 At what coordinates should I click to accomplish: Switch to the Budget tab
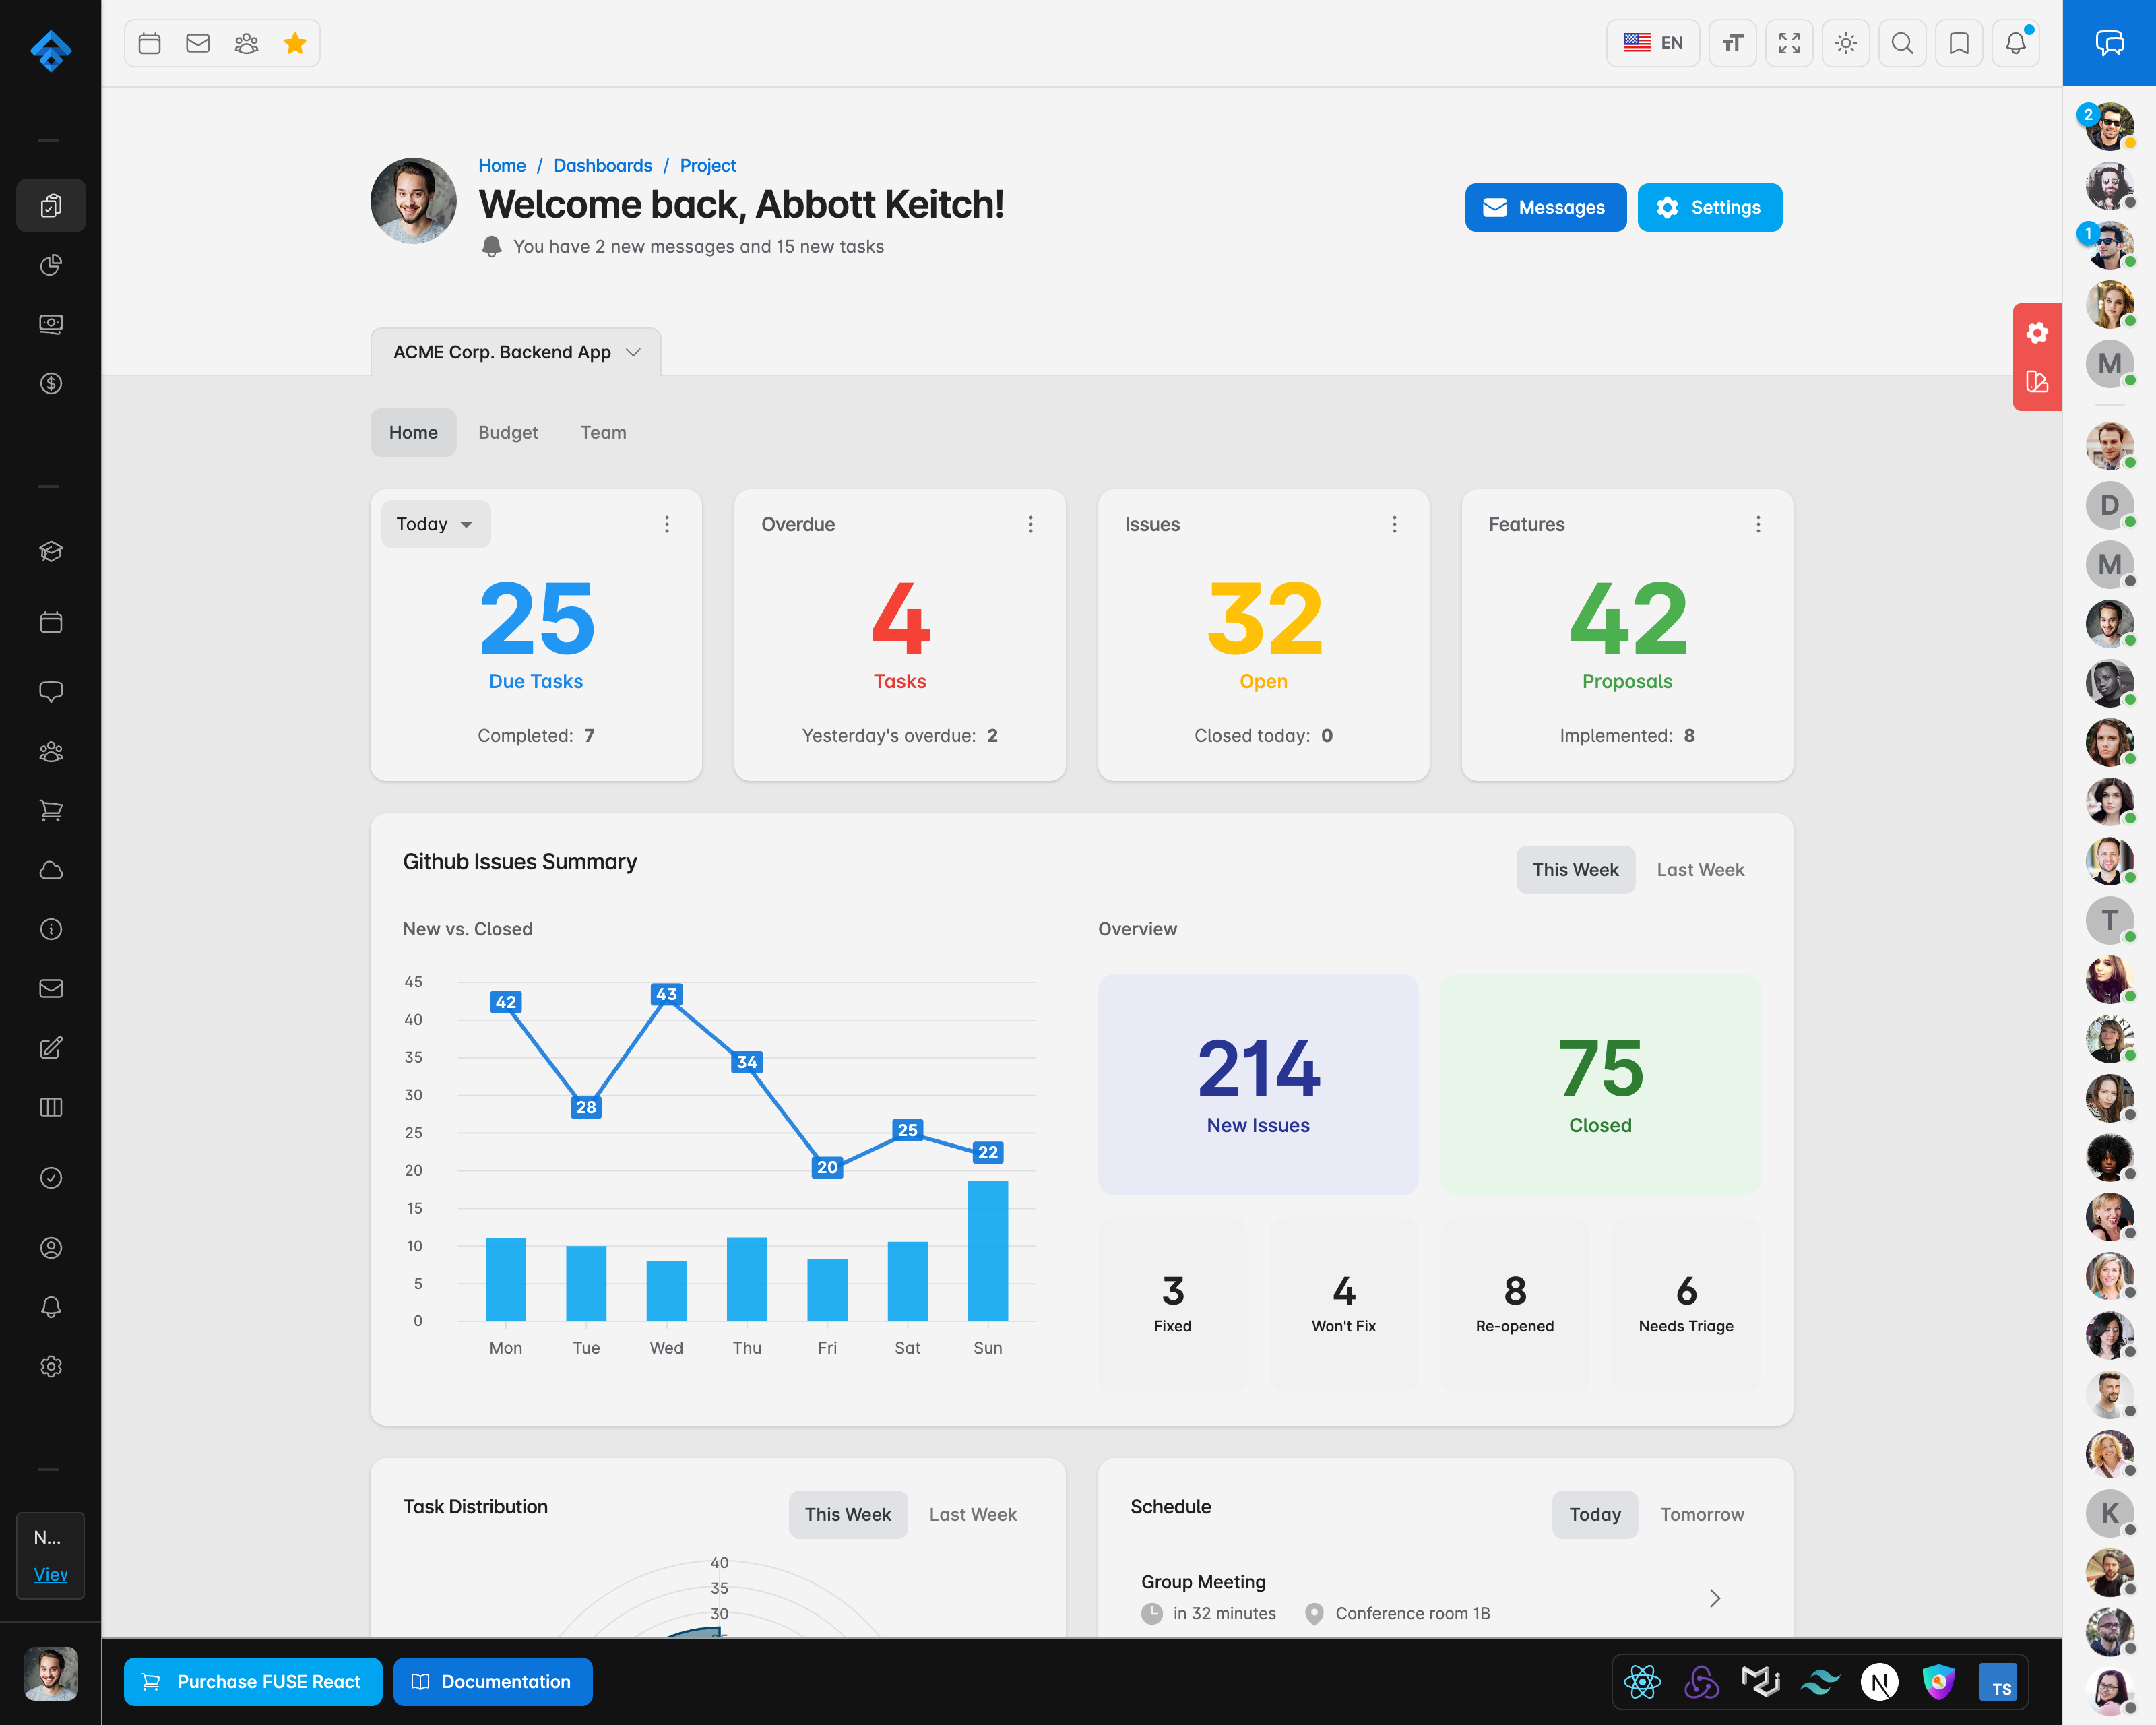coord(508,432)
